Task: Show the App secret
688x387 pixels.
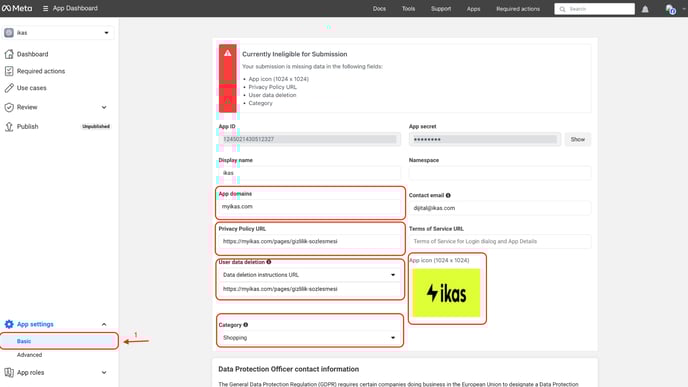Action: (577, 139)
